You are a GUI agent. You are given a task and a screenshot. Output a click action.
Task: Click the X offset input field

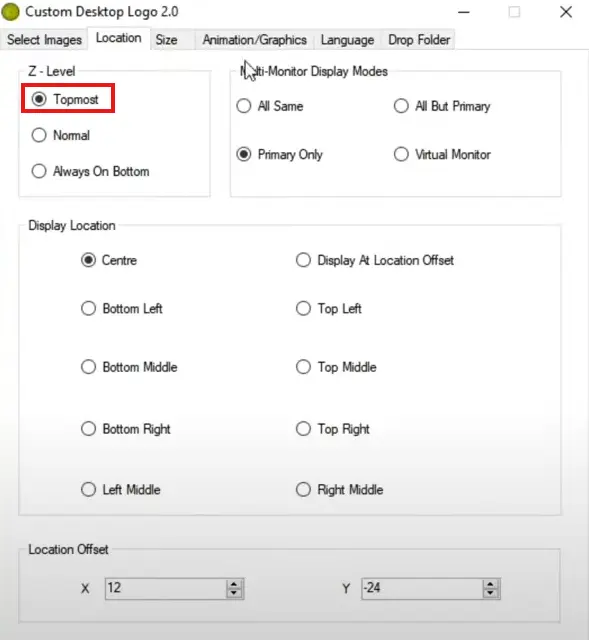tap(166, 589)
